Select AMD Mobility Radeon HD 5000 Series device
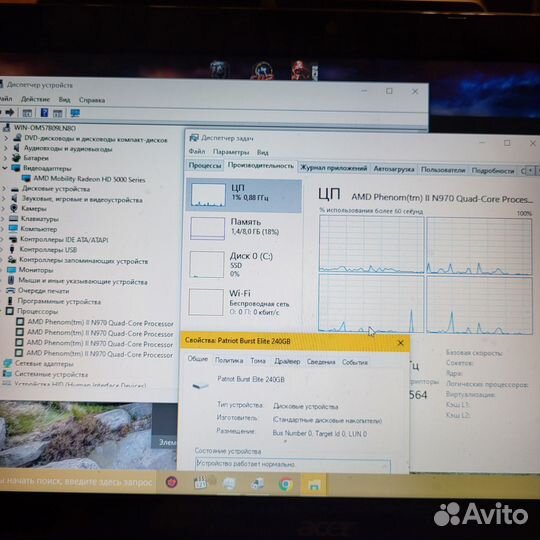540x540 pixels. click(89, 179)
